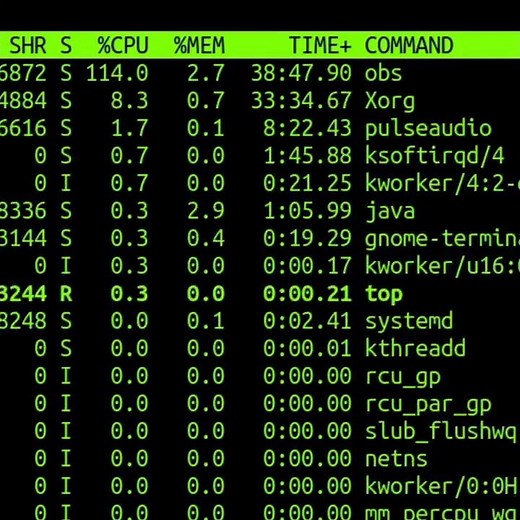Image resolution: width=520 pixels, height=520 pixels.
Task: Click the 0:00.01 time value
Action: [x=308, y=349]
